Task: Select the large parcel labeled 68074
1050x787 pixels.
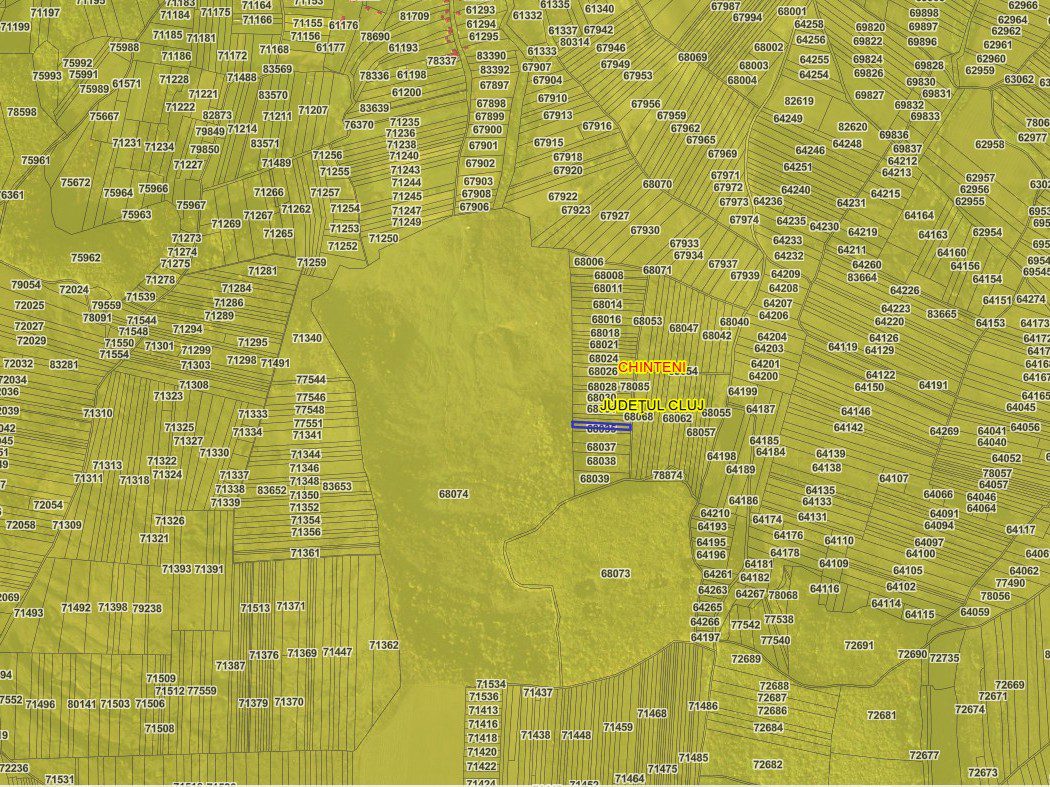Action: click(x=453, y=494)
